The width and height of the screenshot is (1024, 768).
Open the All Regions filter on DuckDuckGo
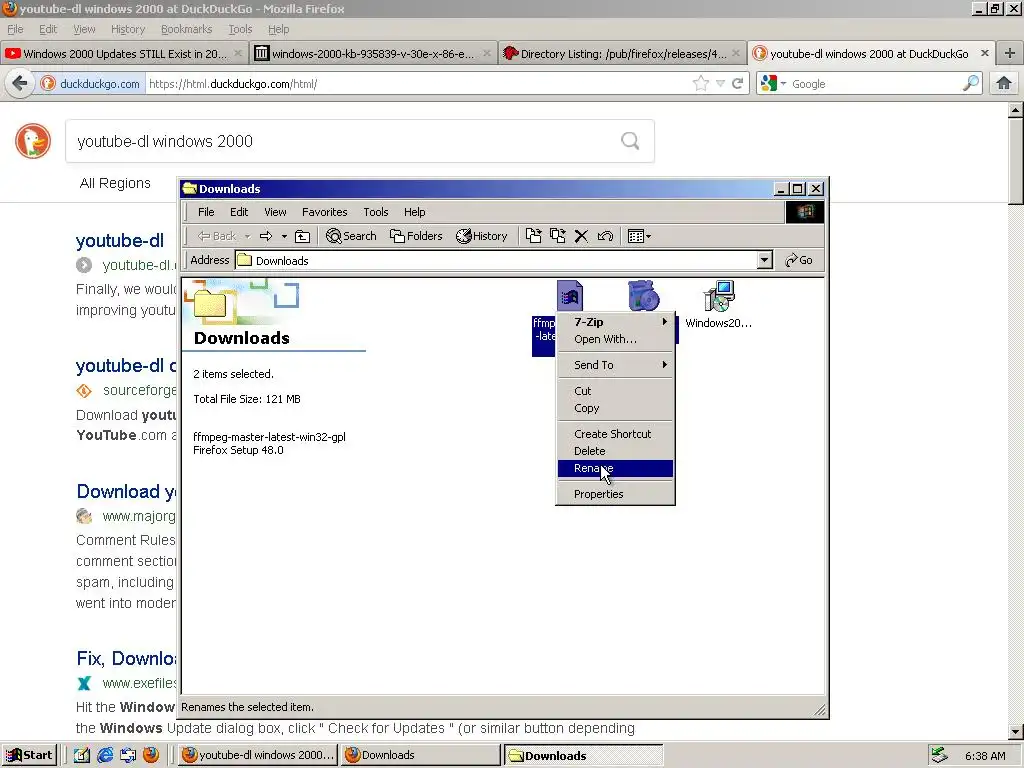[x=115, y=184]
